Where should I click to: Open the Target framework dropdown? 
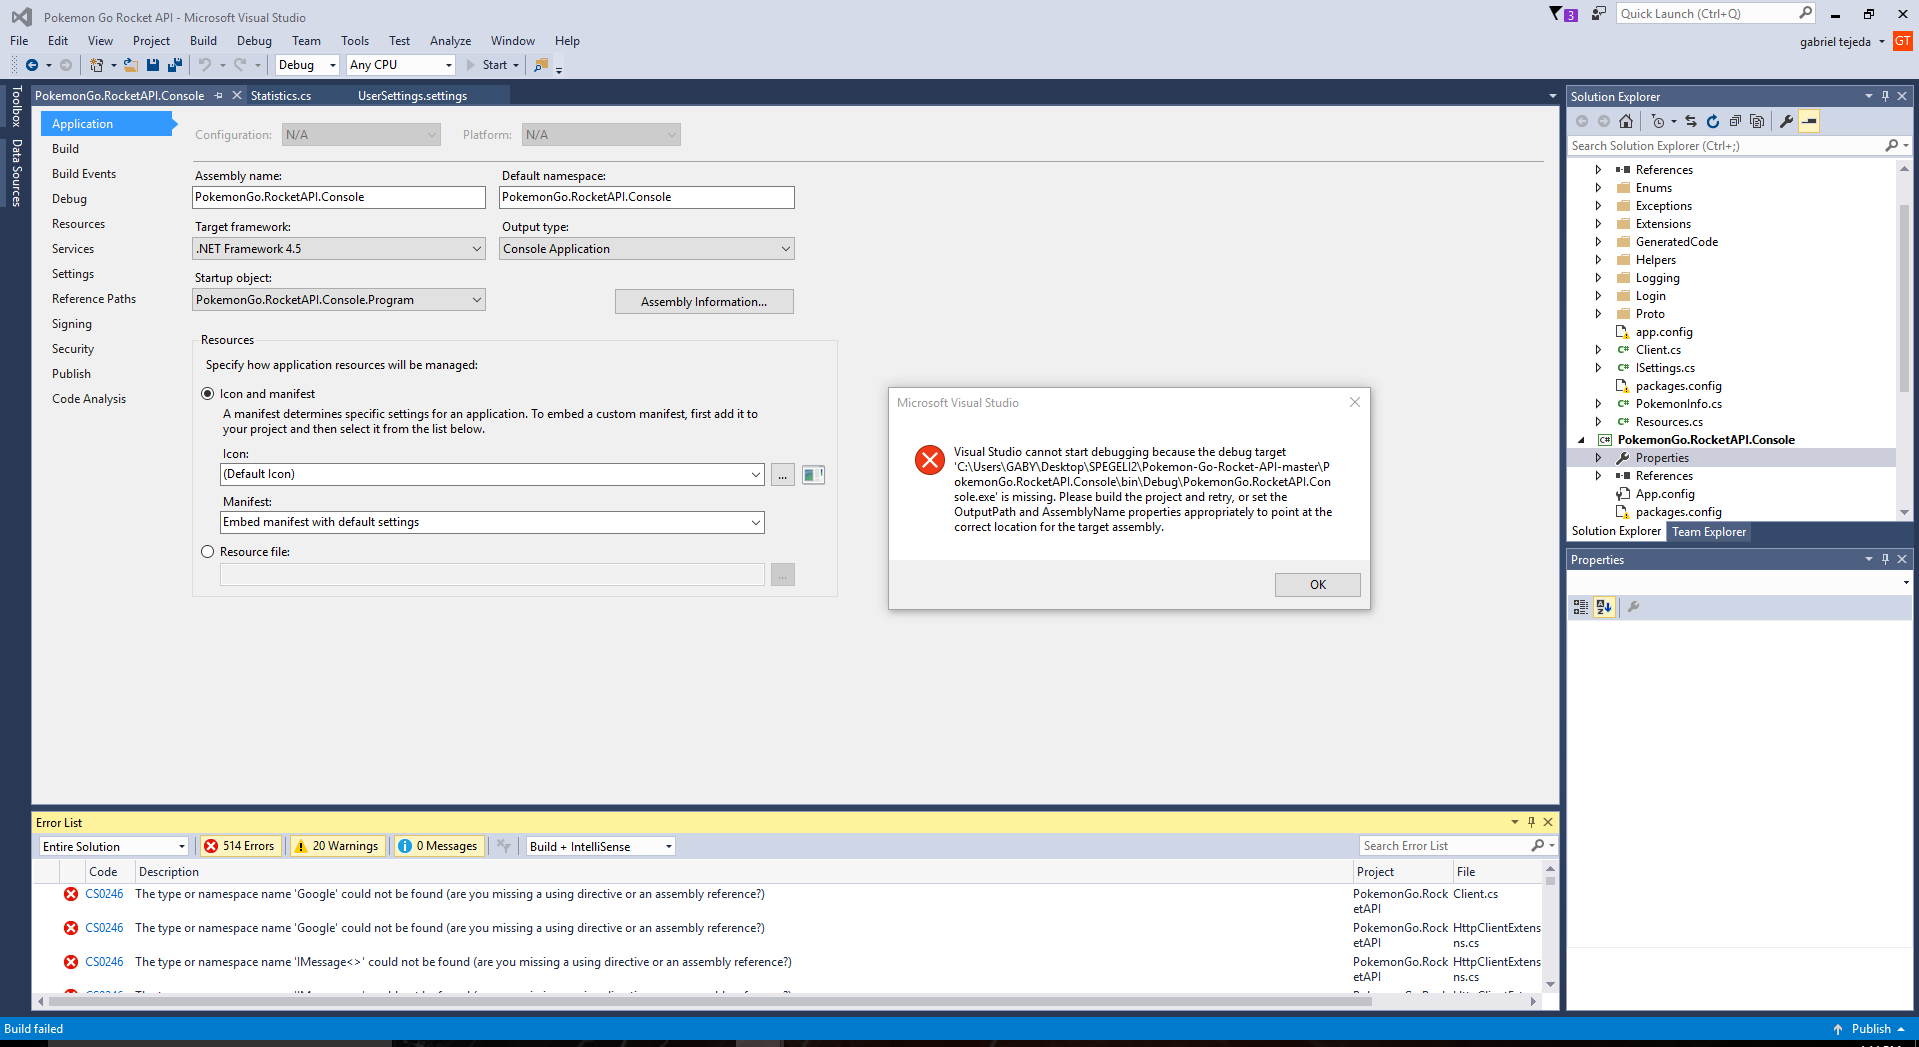[x=339, y=249]
